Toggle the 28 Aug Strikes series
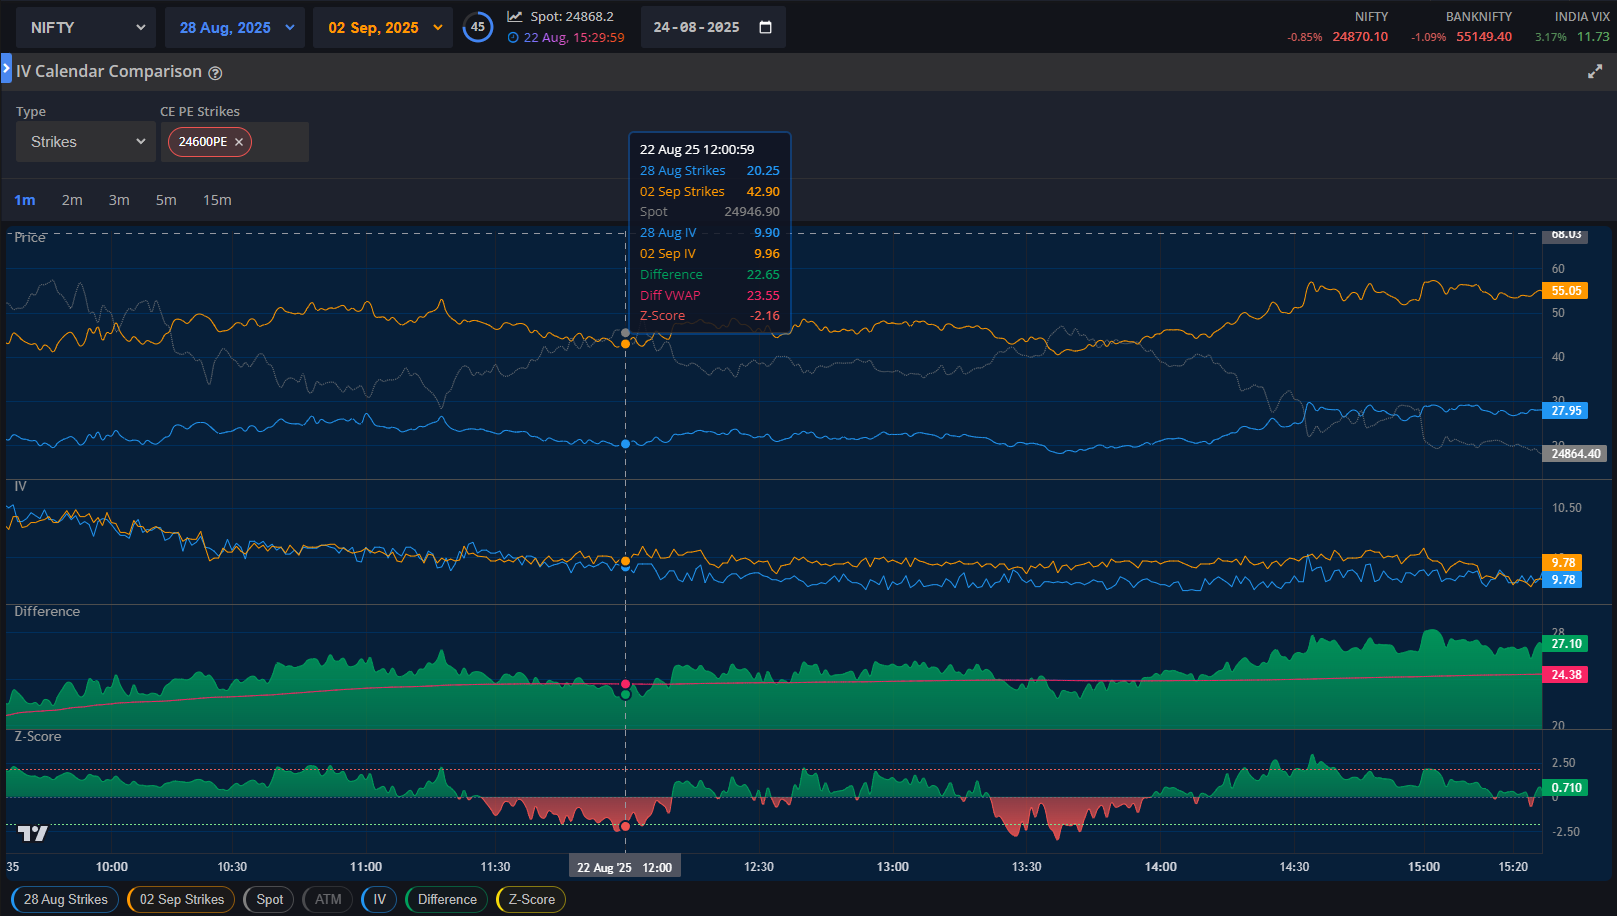The height and width of the screenshot is (916, 1617). pyautogui.click(x=66, y=899)
